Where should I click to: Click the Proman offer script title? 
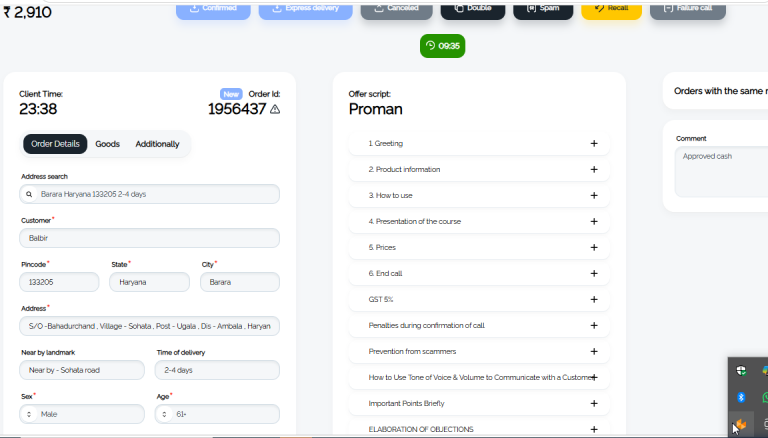click(x=376, y=109)
